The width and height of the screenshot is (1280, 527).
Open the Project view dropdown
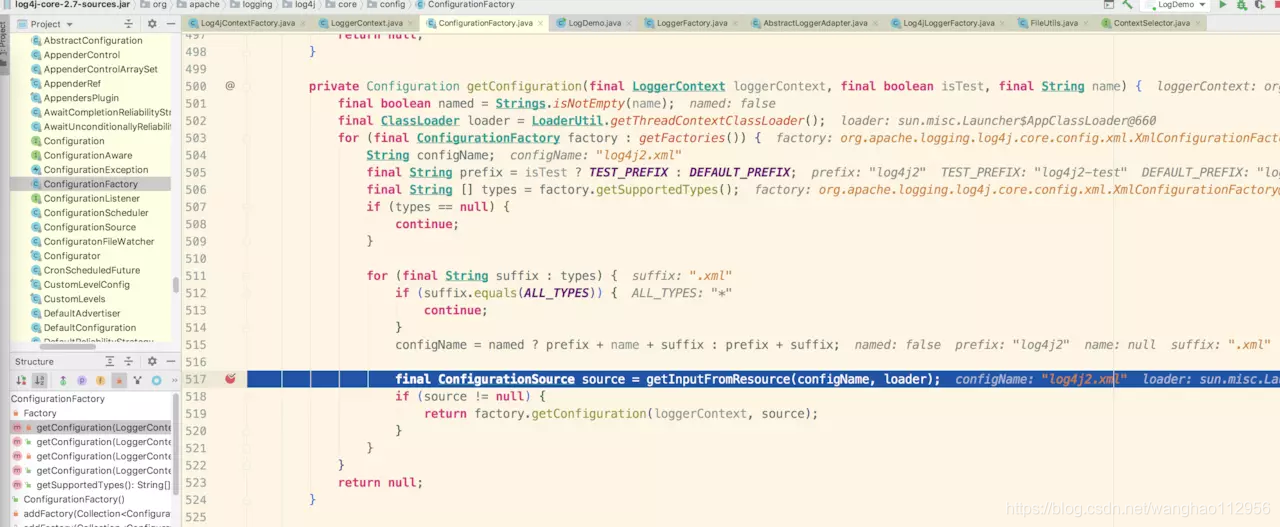tap(47, 23)
